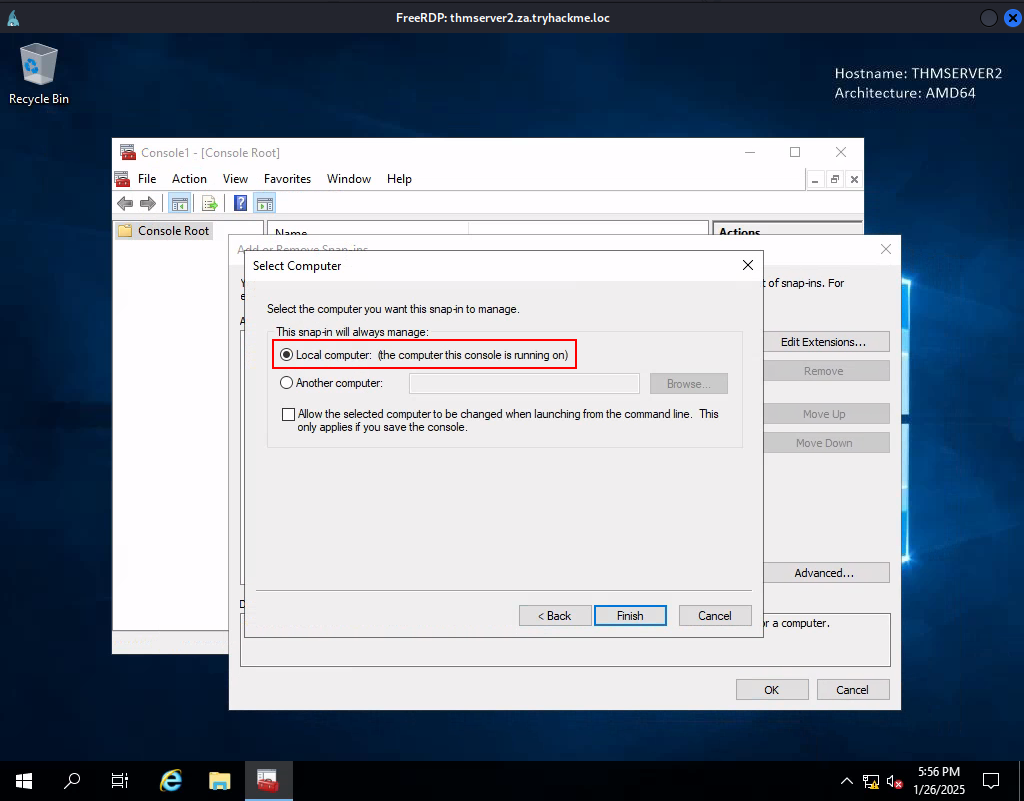Click the Export List toolbar icon

click(210, 204)
